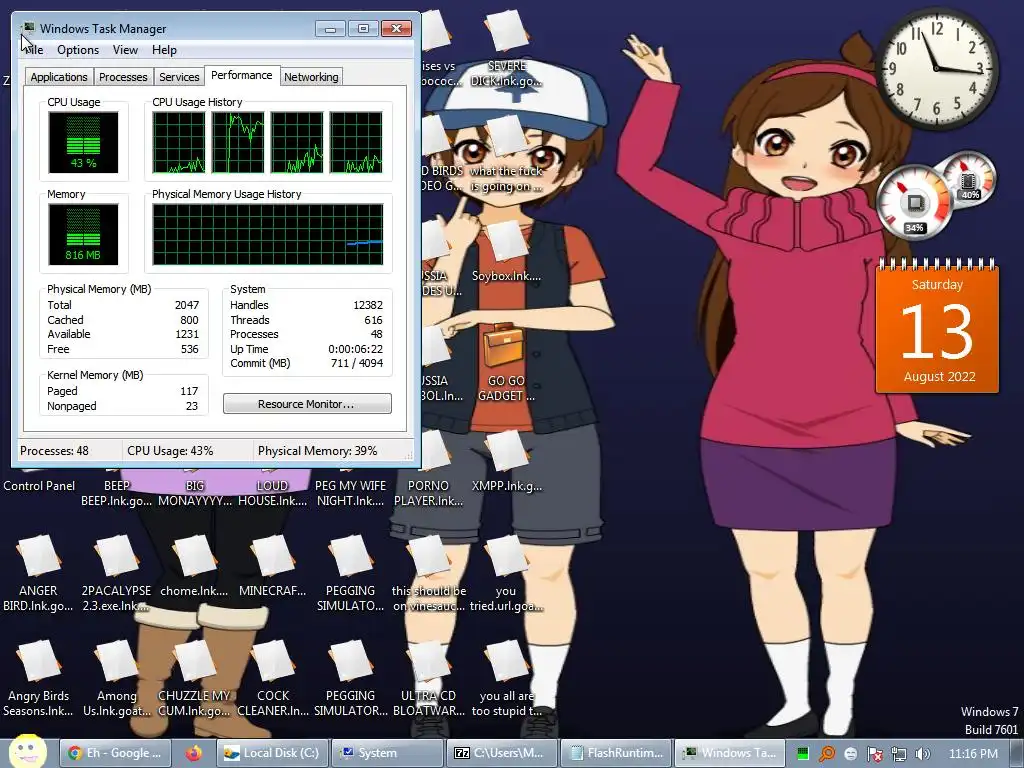1024x768 pixels.
Task: Select the XMPP.lnk desktop icon
Action: pos(506,460)
